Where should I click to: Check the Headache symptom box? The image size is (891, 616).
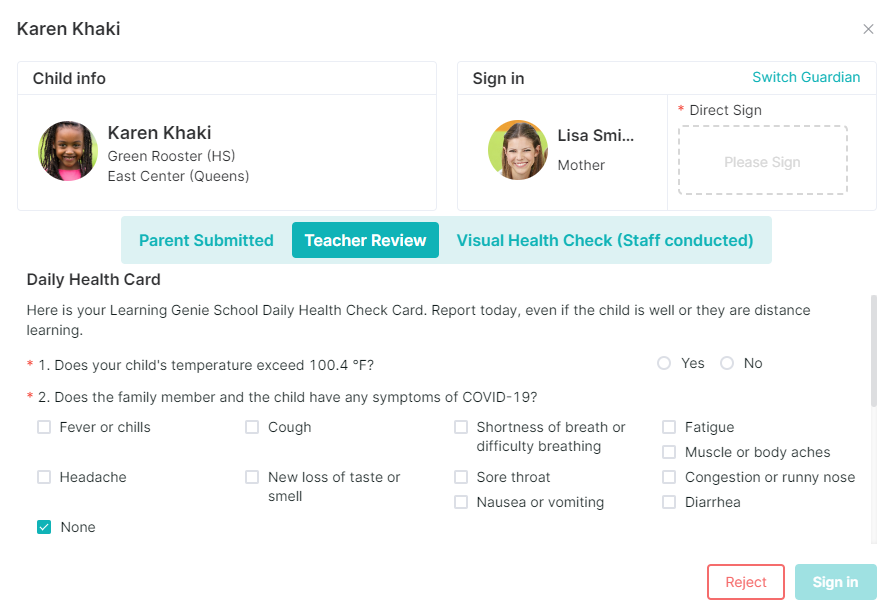point(44,477)
